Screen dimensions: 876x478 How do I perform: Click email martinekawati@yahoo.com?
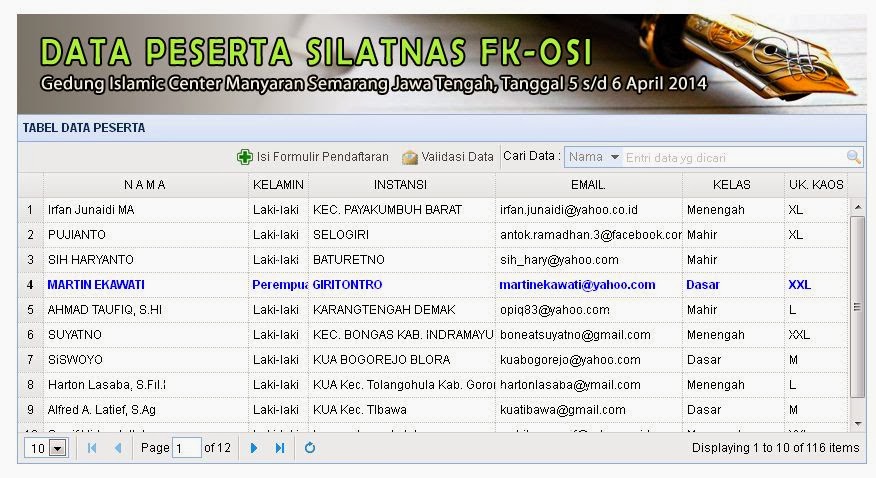[577, 285]
